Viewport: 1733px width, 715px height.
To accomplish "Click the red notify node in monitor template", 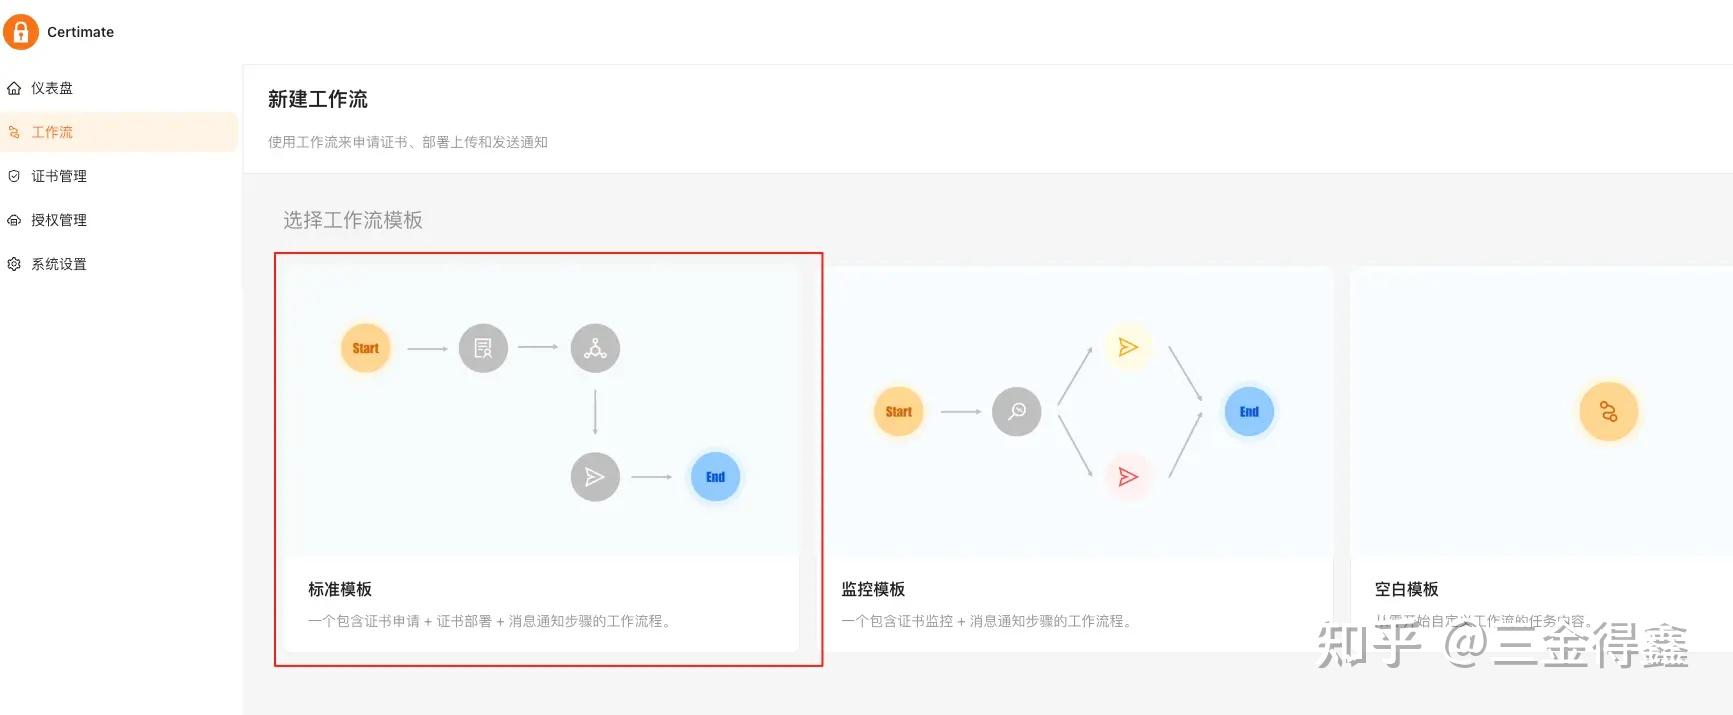I will click(x=1128, y=477).
